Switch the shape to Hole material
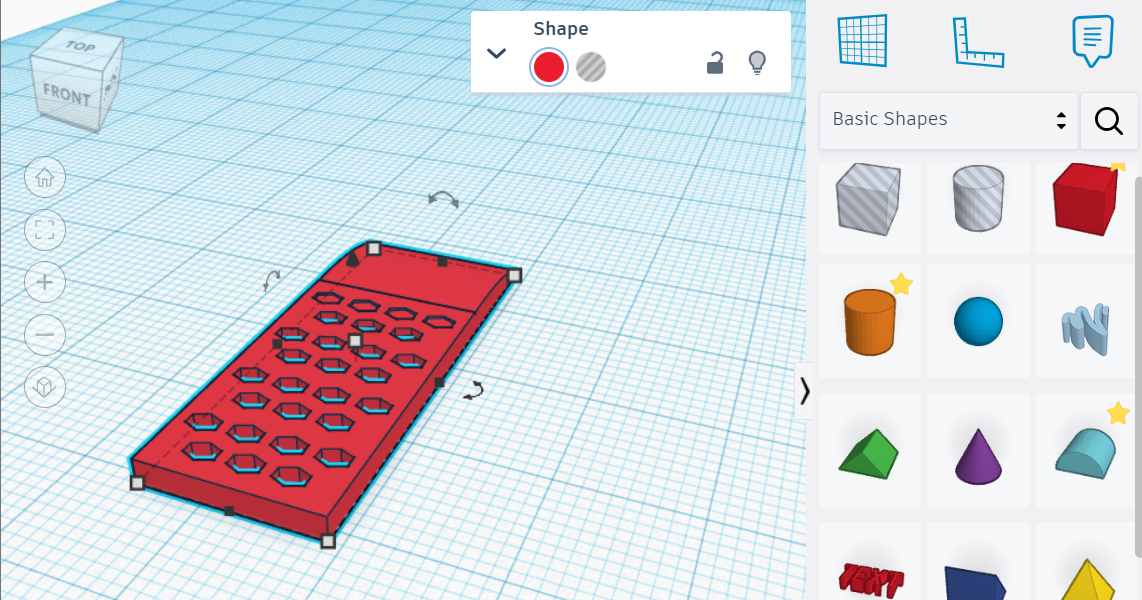1142x600 pixels. pos(592,66)
